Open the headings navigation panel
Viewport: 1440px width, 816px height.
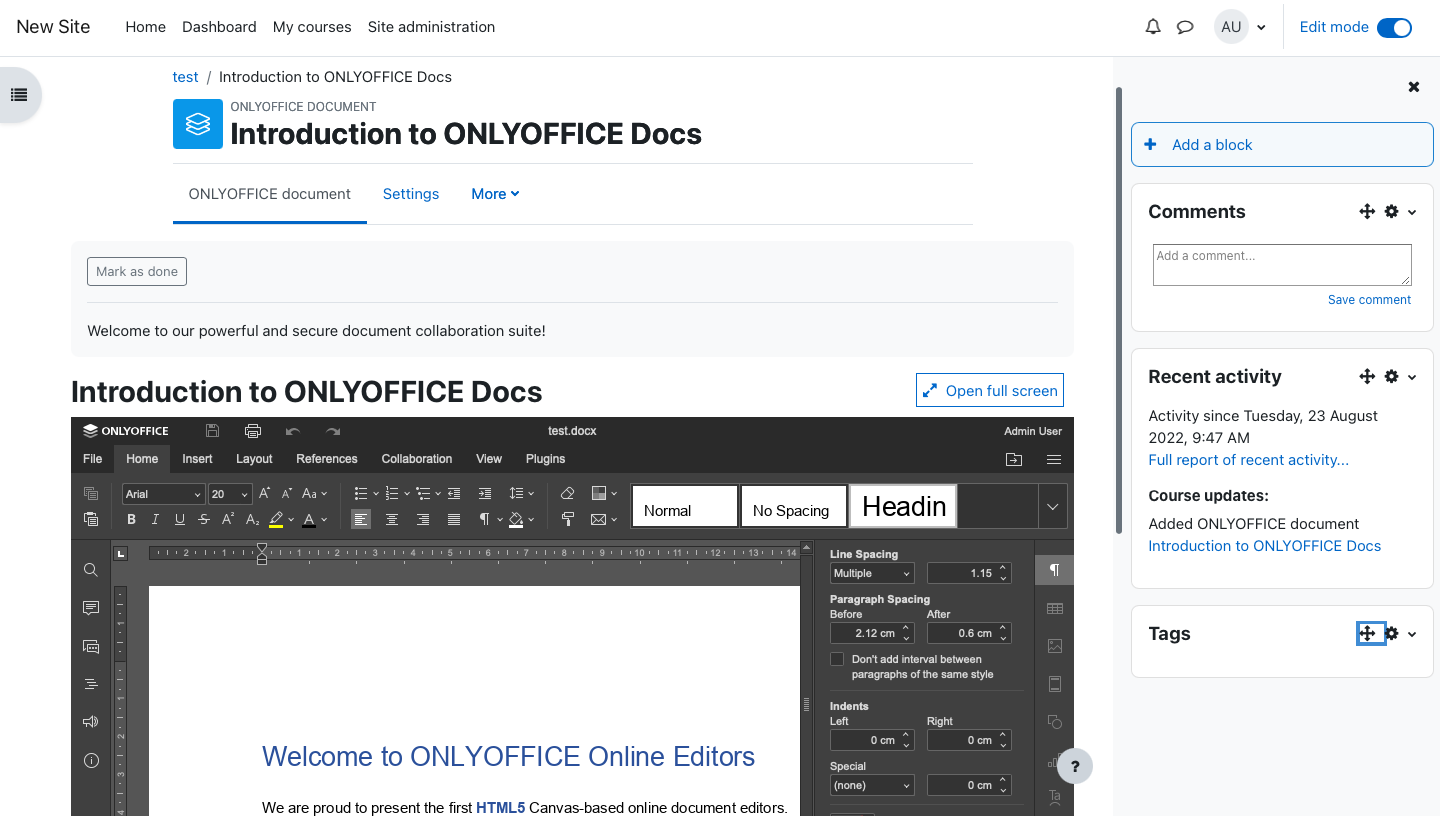point(91,684)
